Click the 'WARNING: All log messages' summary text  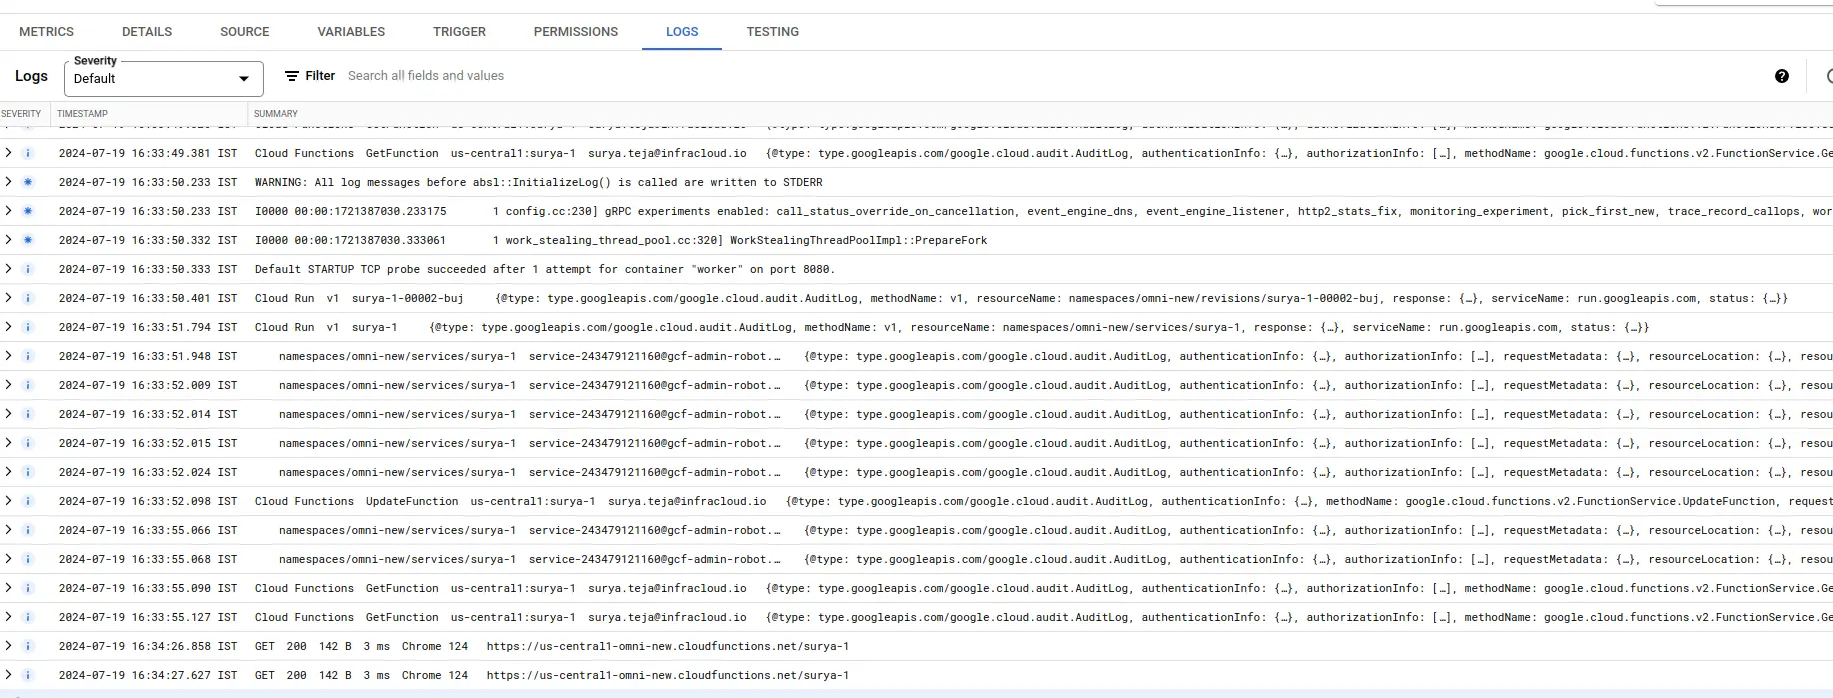[x=538, y=182]
